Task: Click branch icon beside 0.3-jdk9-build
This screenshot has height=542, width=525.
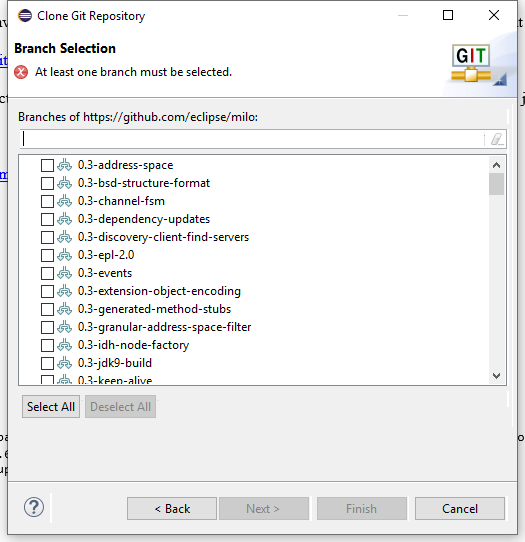Action: (x=65, y=363)
